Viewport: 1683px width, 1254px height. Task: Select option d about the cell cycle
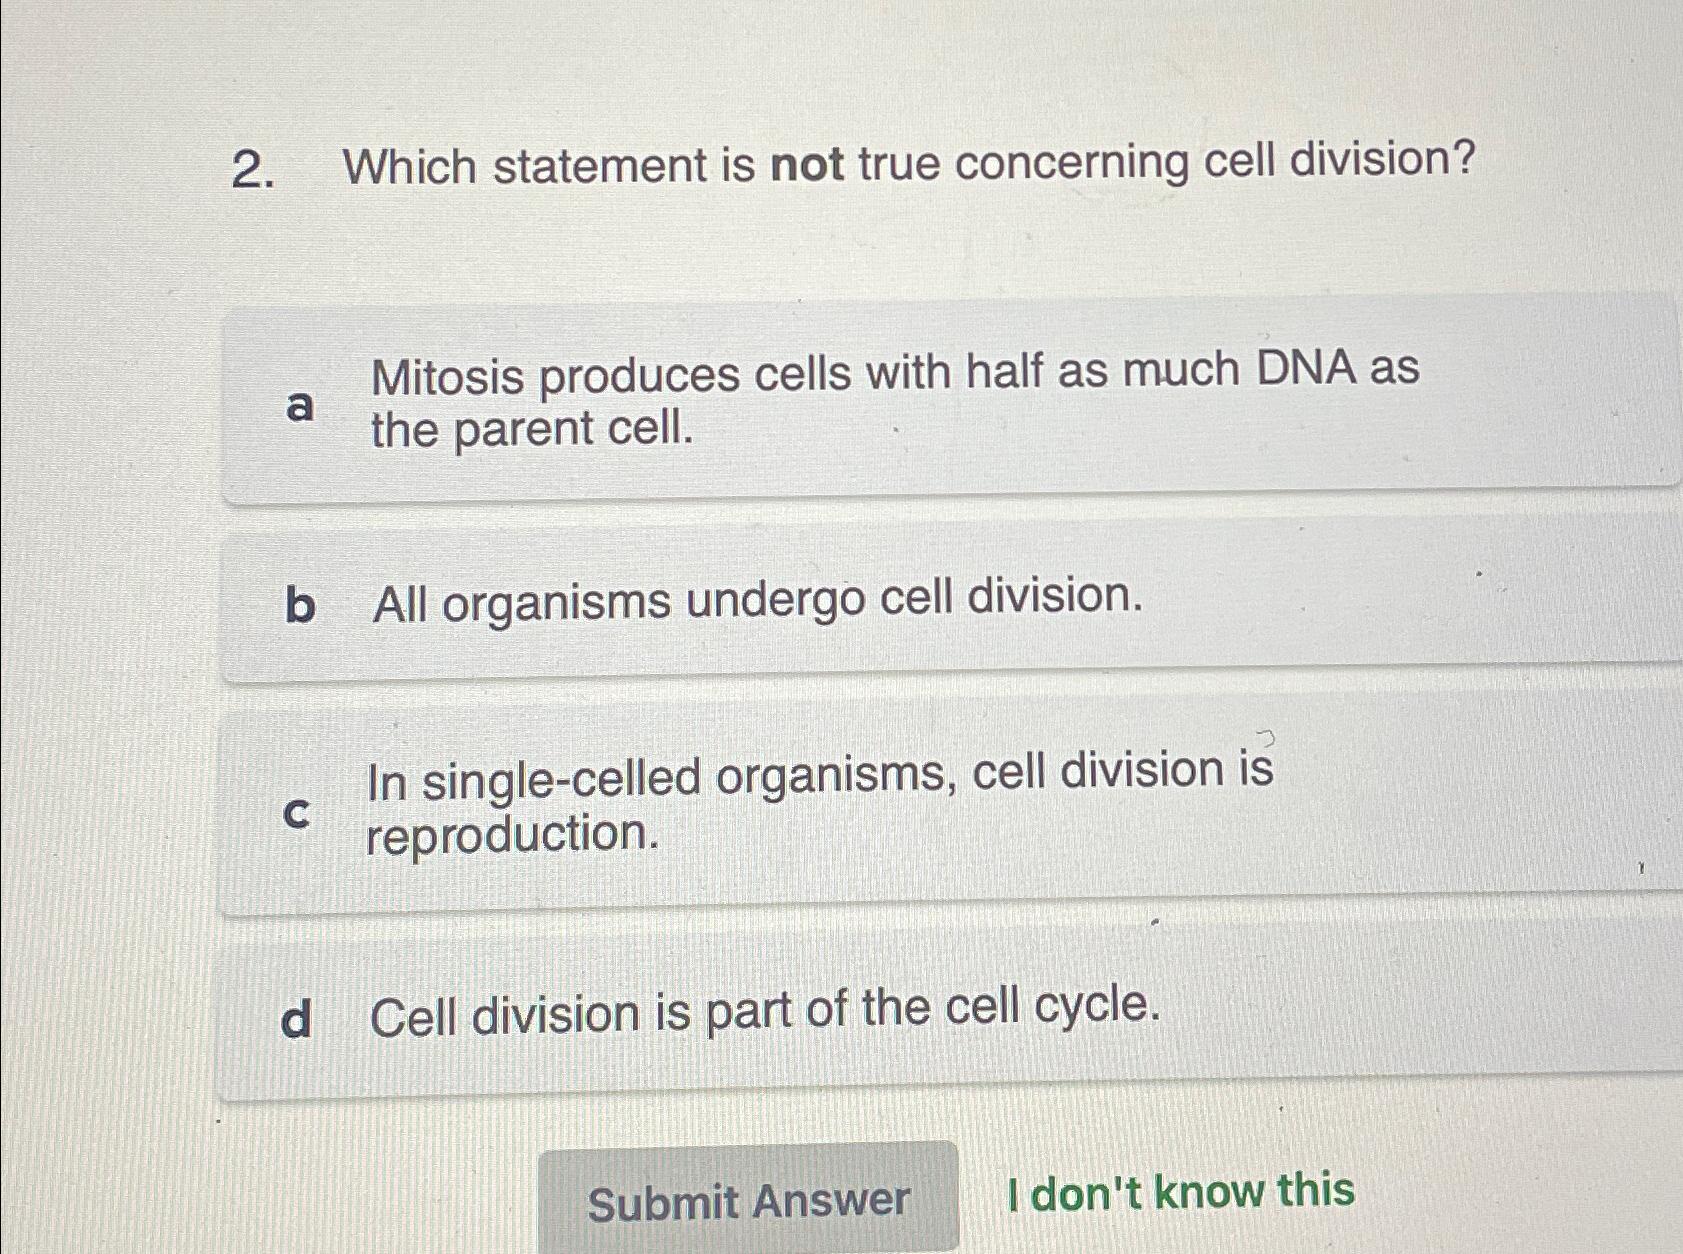(850, 1013)
